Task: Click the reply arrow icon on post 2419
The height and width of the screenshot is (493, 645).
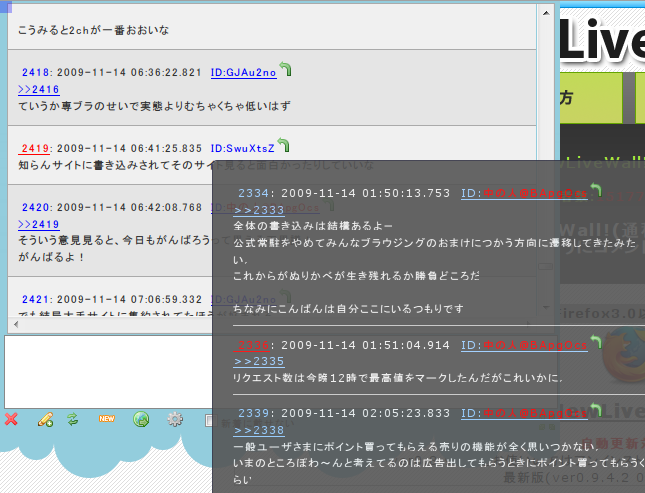Action: [283, 145]
